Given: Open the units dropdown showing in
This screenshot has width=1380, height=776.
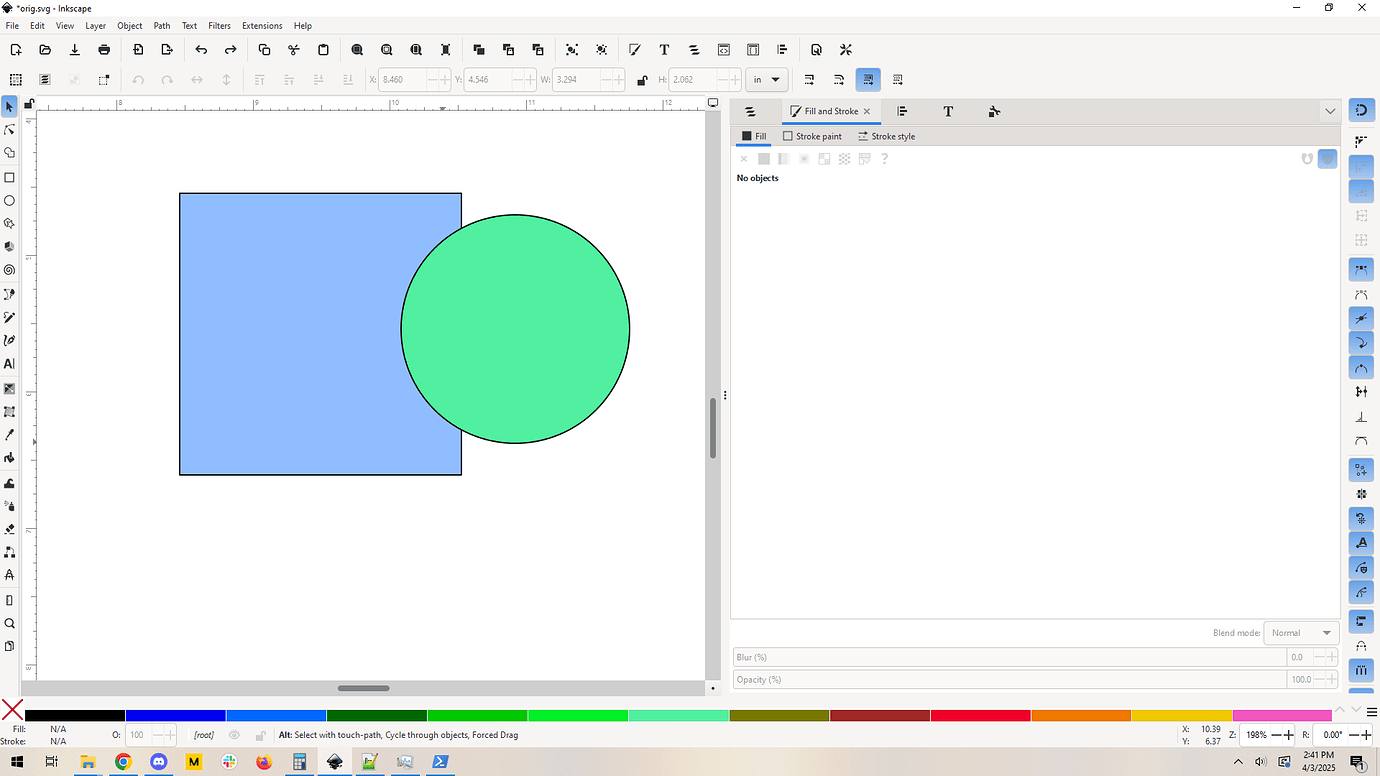Looking at the screenshot, I should [768, 80].
